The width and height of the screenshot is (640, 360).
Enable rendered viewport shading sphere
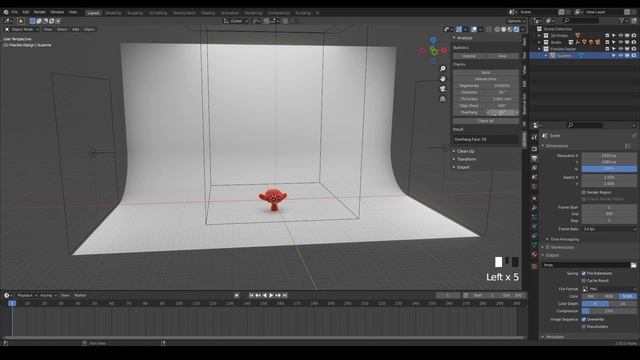click(x=517, y=29)
